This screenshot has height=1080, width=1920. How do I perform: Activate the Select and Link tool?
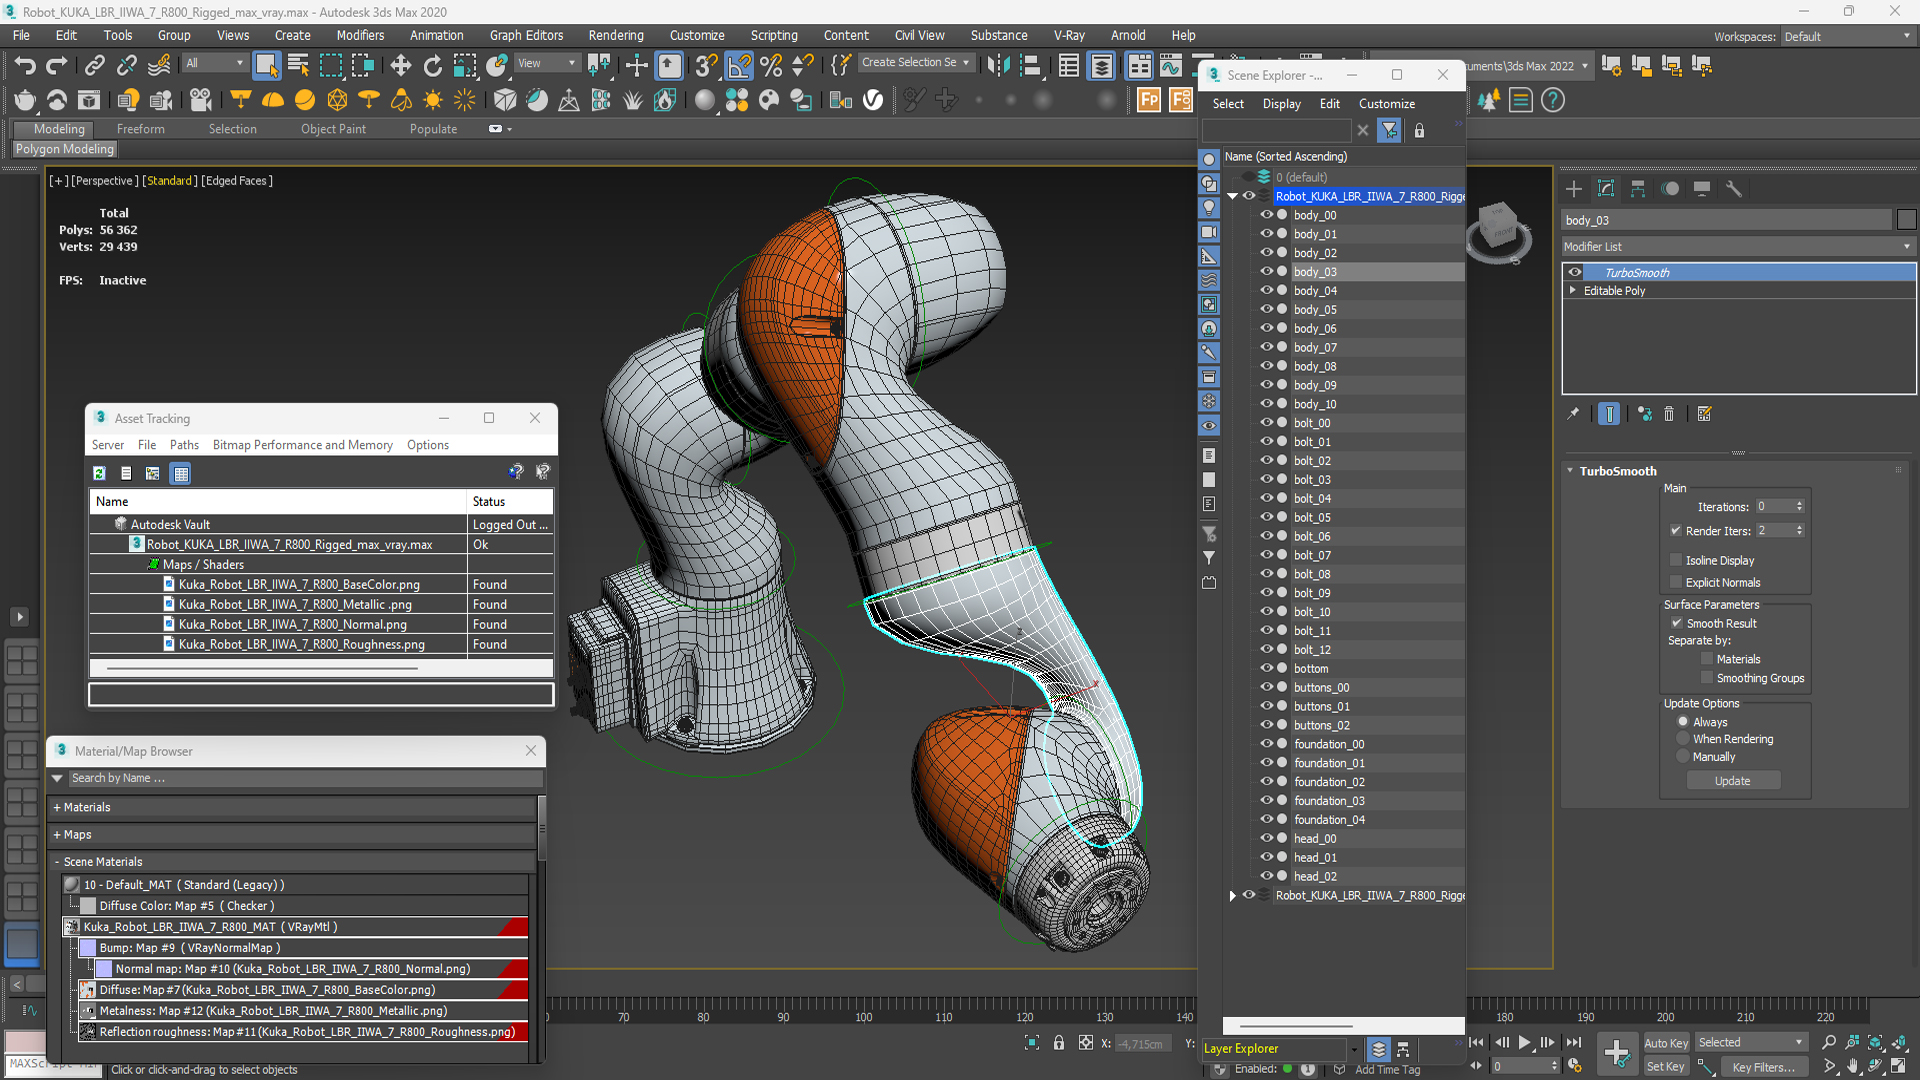(94, 66)
